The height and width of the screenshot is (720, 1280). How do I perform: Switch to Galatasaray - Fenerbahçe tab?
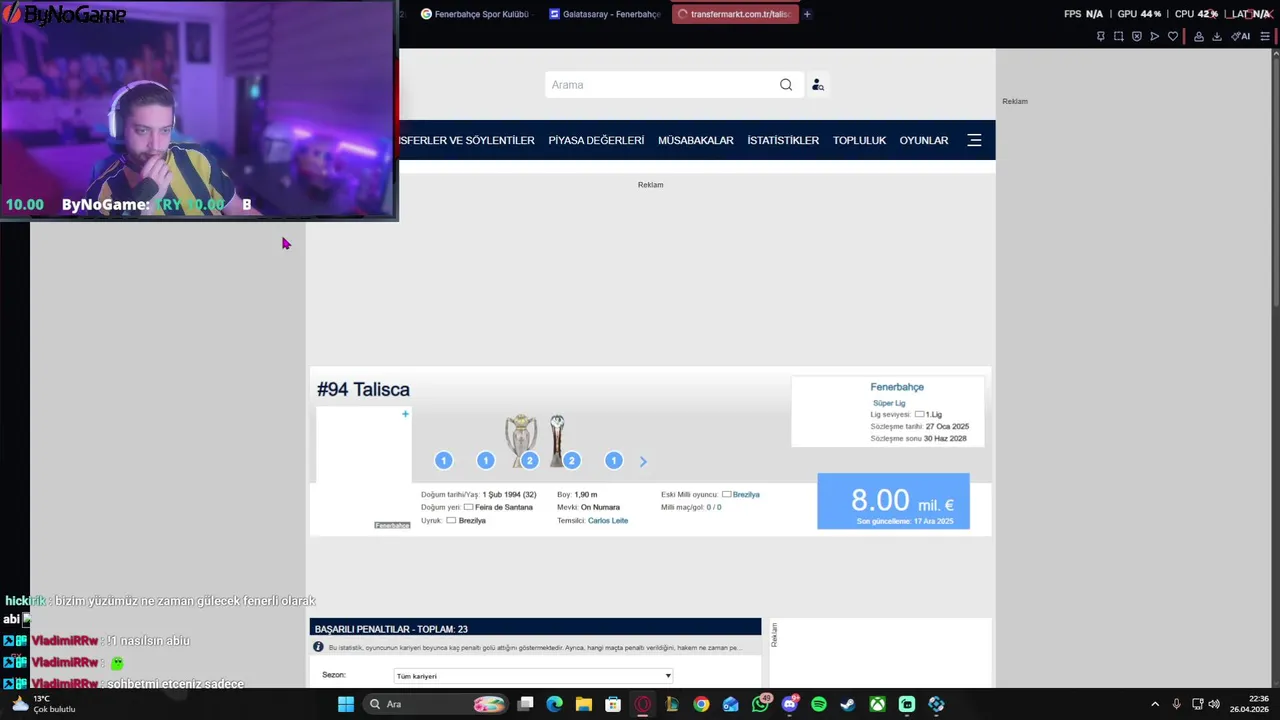605,14
